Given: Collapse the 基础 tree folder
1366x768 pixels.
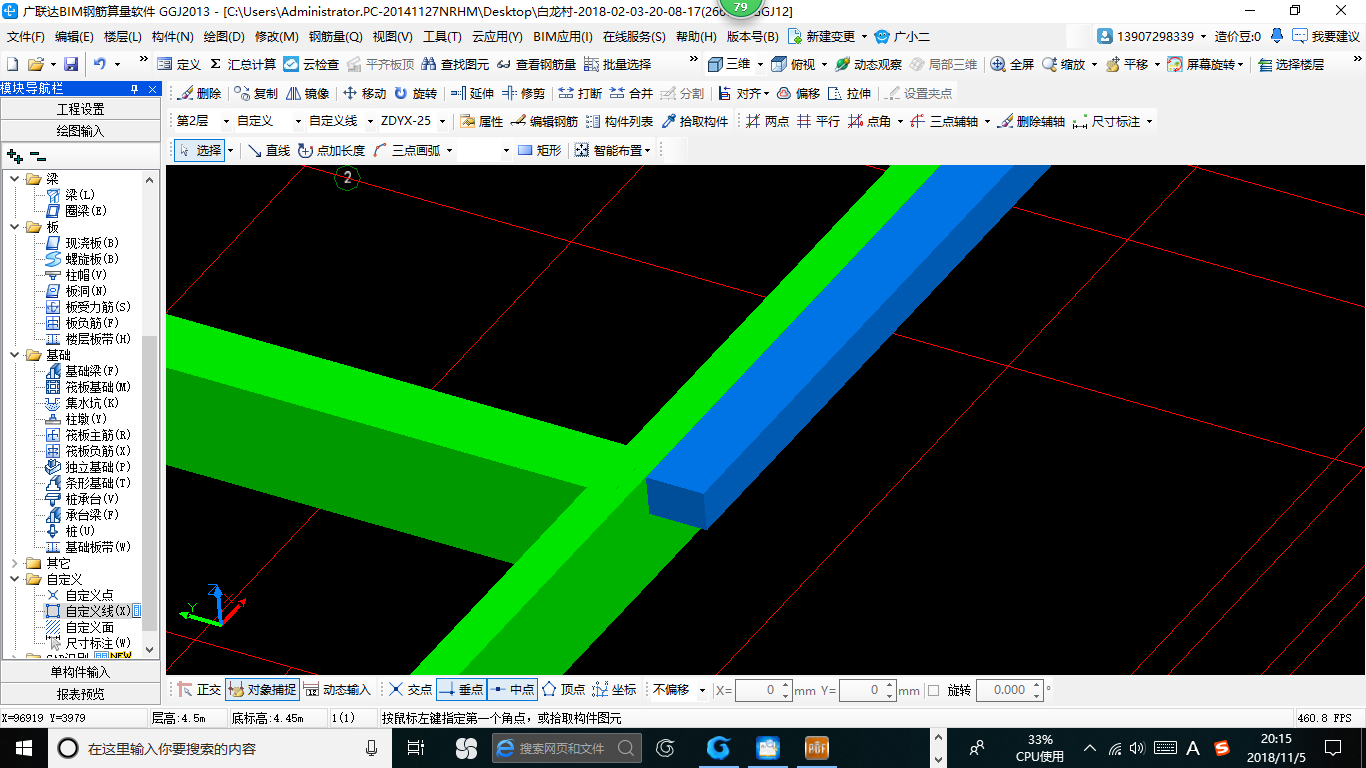Looking at the screenshot, I should pyautogui.click(x=15, y=355).
